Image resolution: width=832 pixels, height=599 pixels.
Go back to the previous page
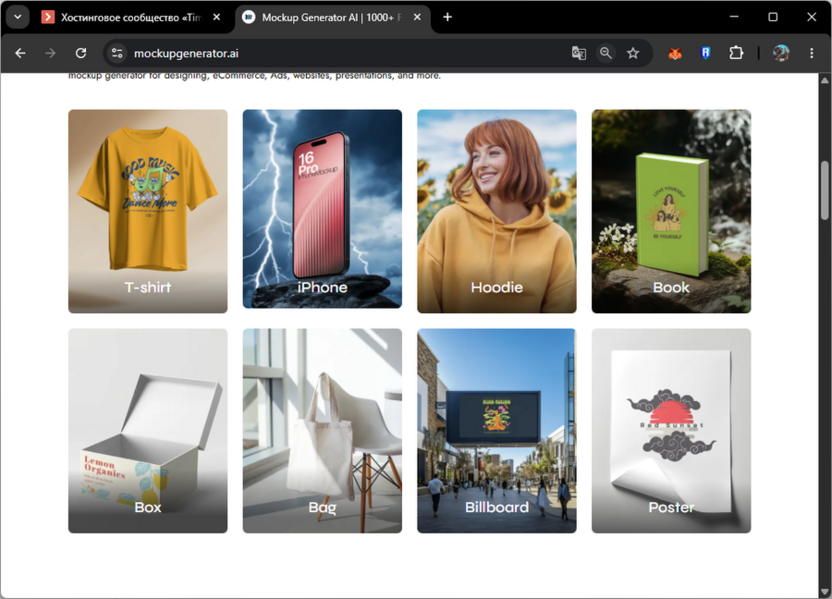click(x=20, y=53)
